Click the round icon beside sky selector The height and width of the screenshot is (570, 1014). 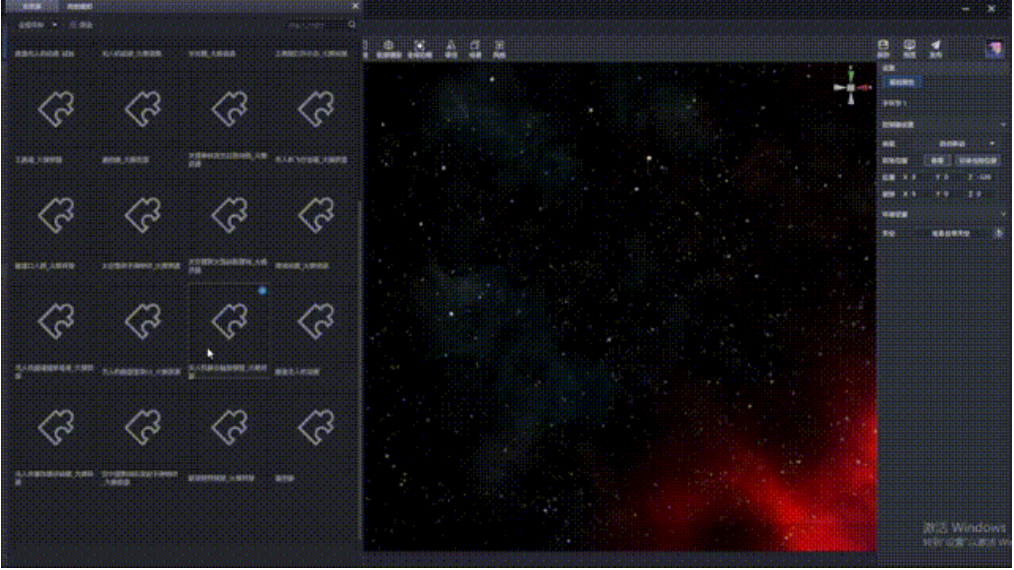click(999, 234)
